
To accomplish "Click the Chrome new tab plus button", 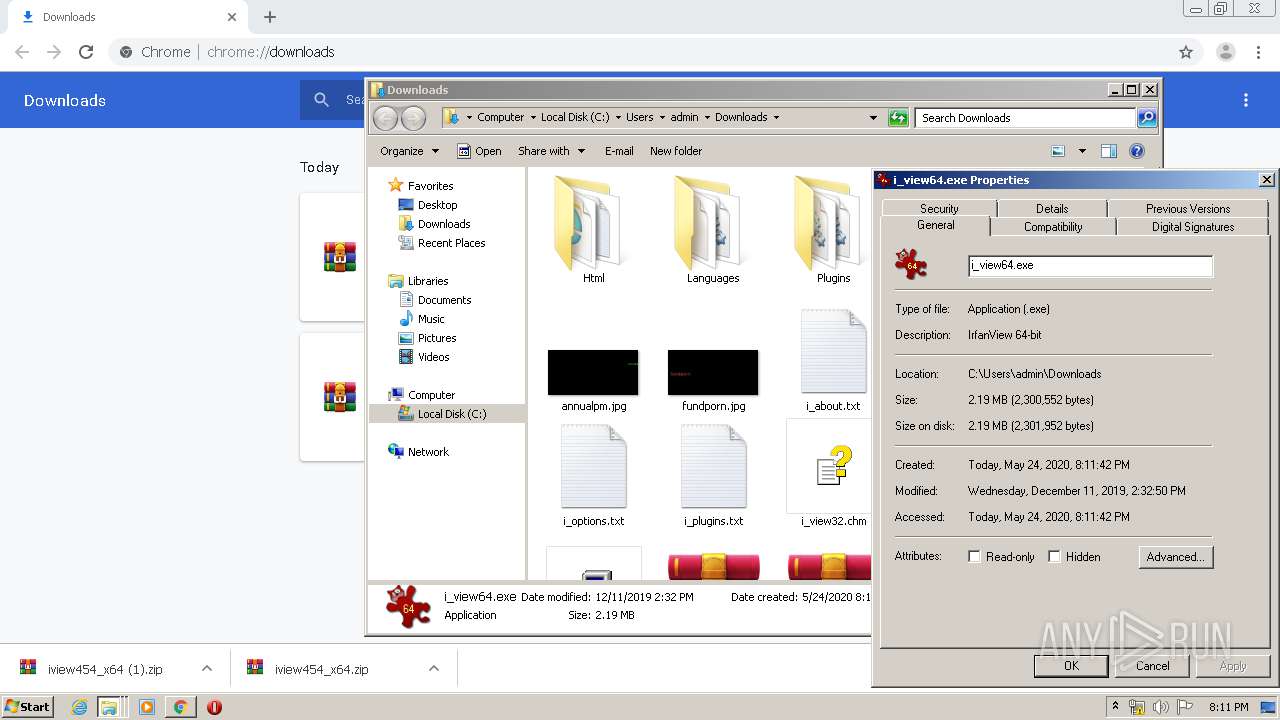I will point(270,17).
